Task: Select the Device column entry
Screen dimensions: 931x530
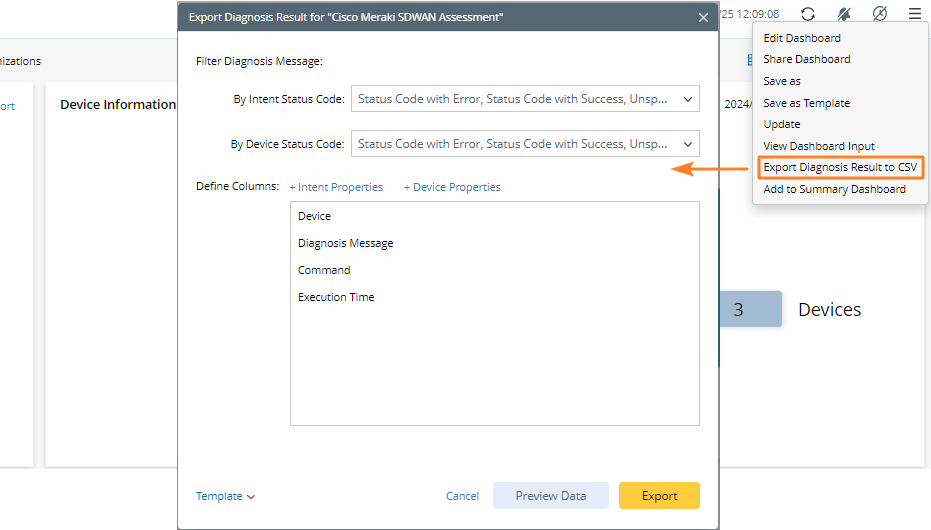Action: point(314,216)
